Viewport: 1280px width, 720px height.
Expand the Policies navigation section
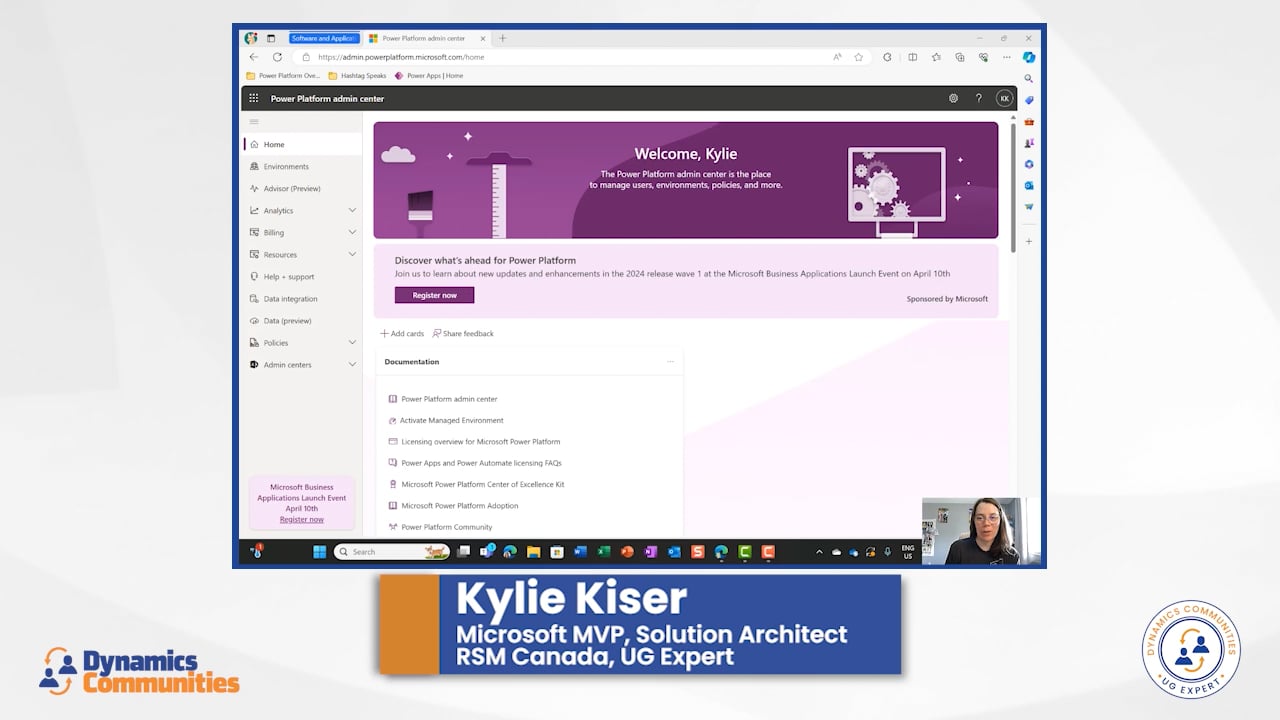352,343
